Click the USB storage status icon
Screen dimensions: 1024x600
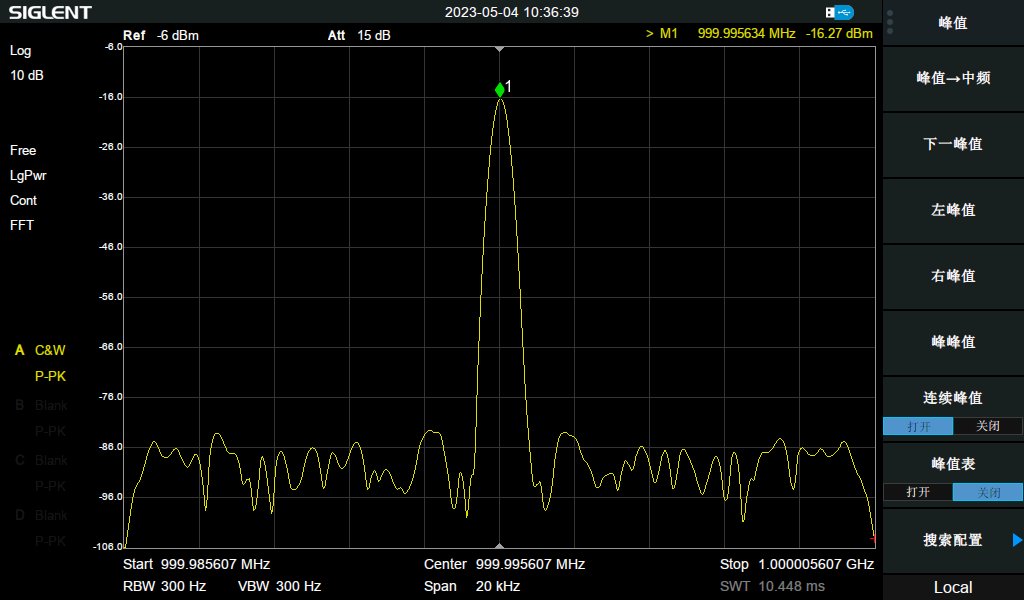point(839,12)
